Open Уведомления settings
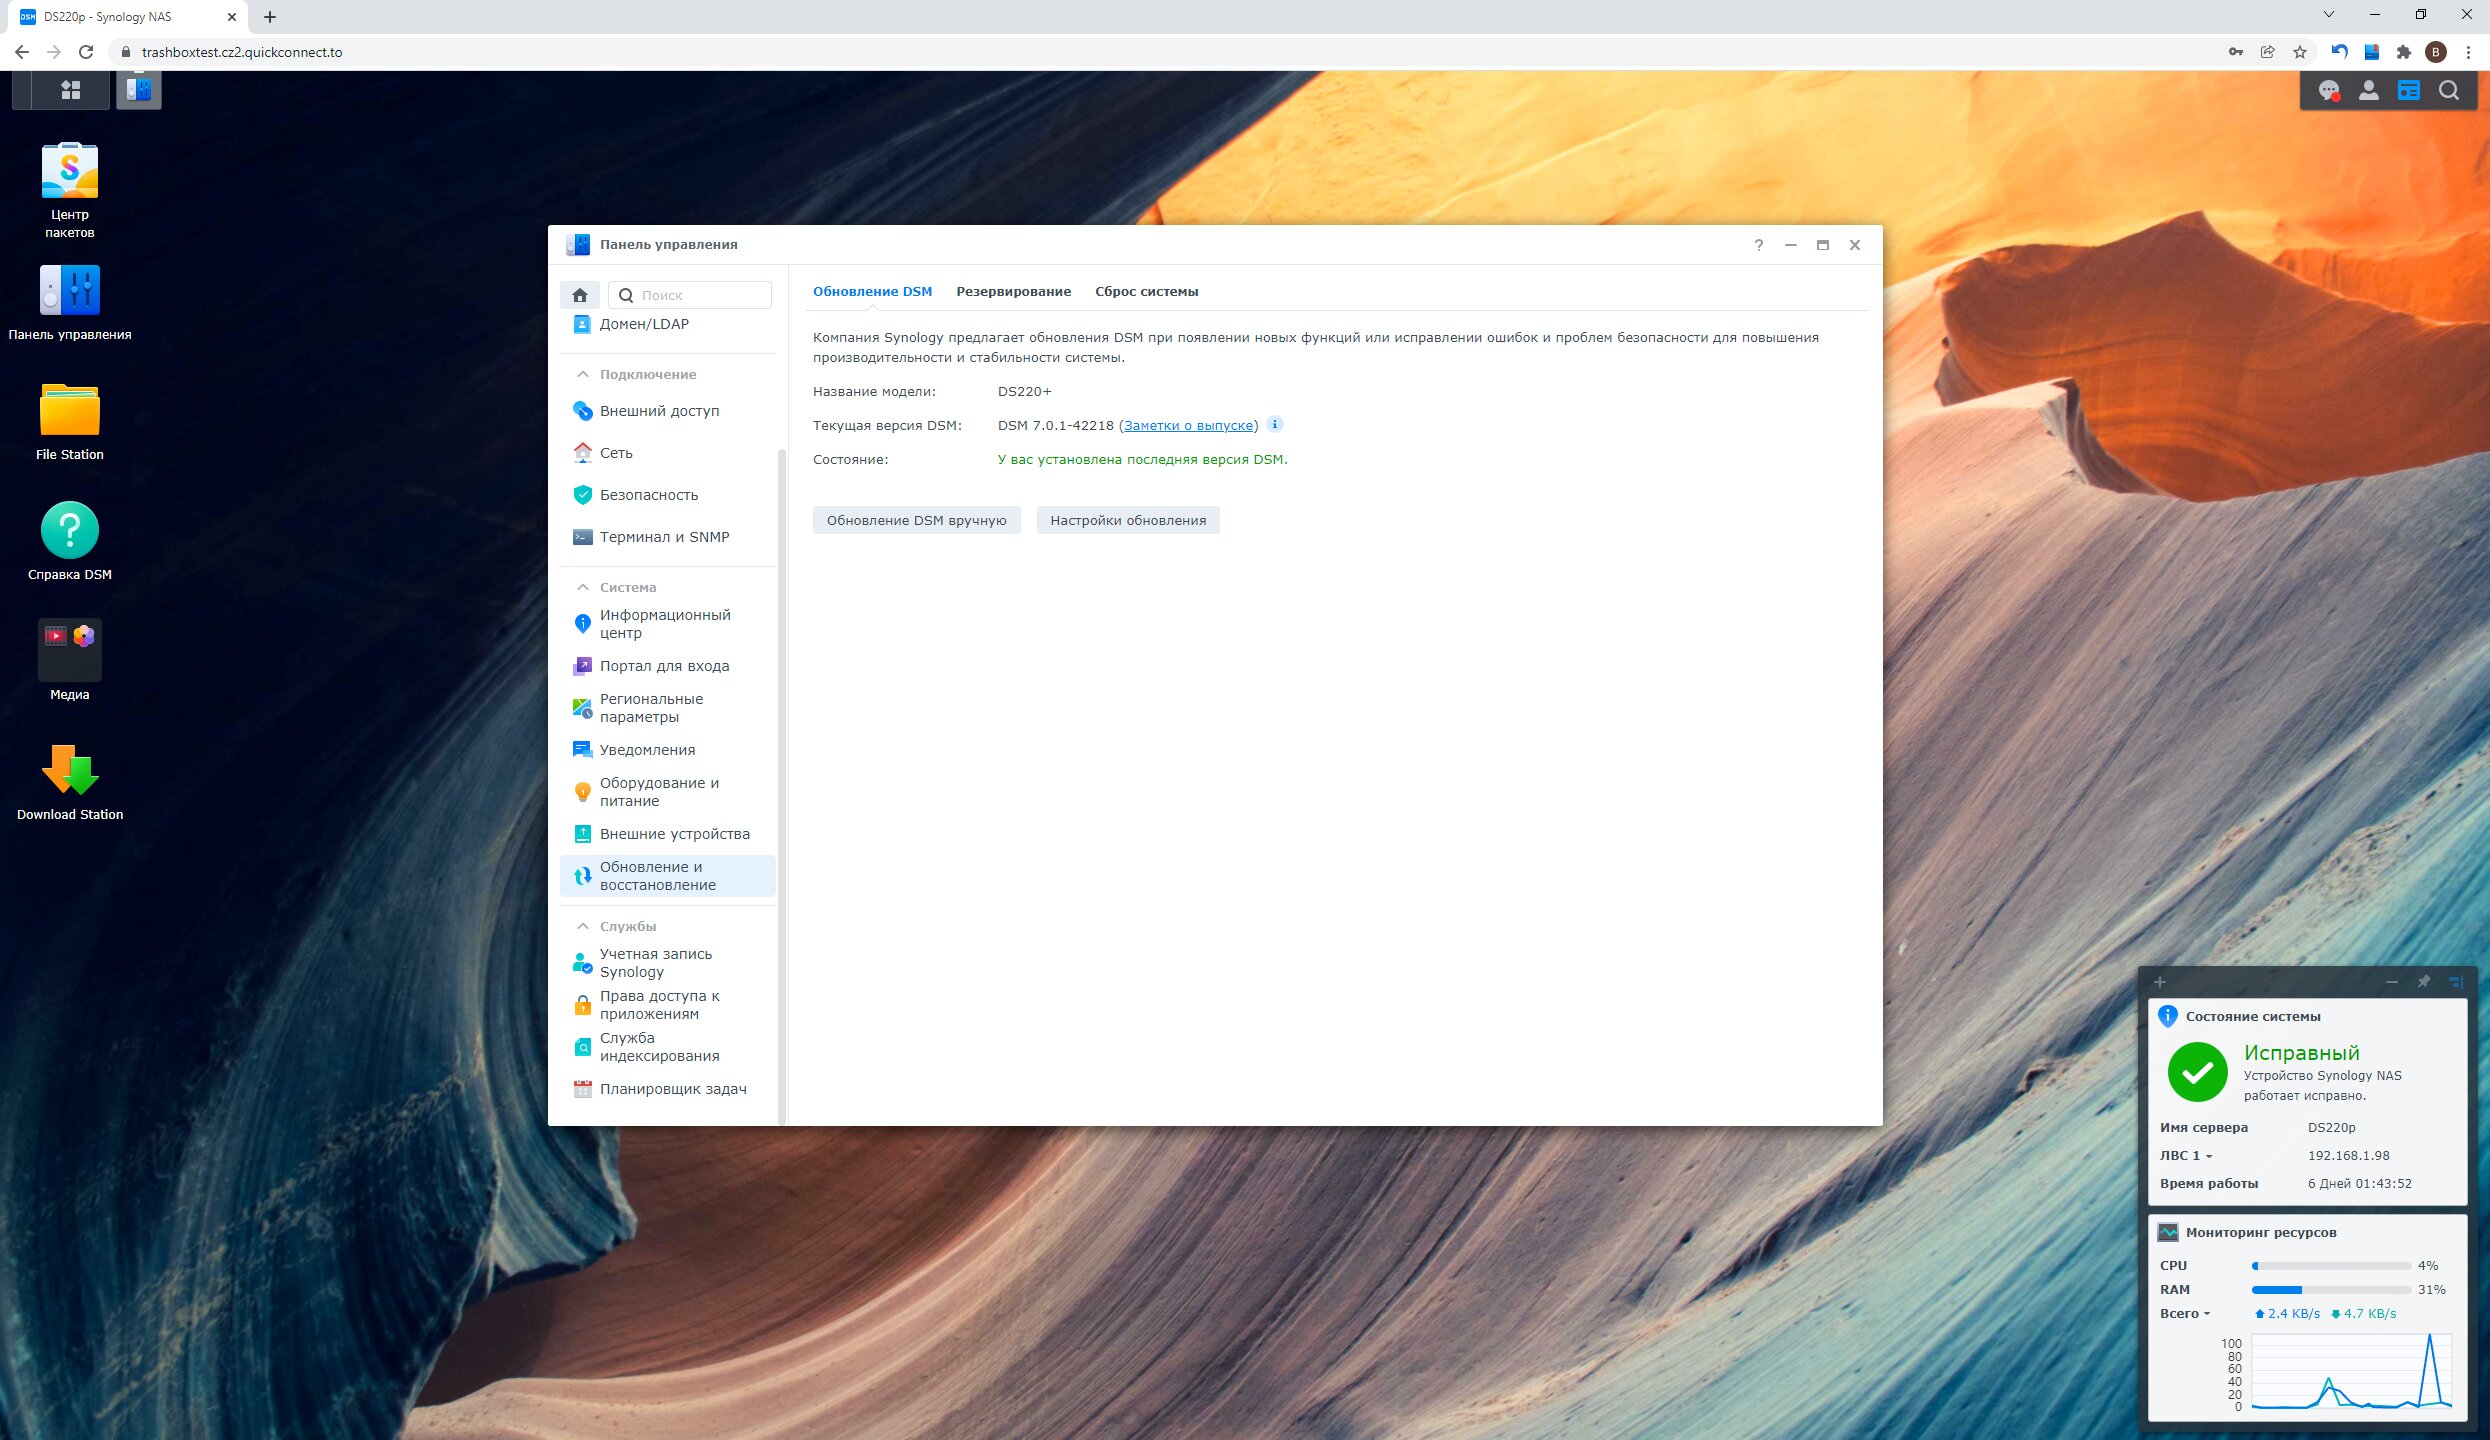This screenshot has height=1440, width=2490. [668, 750]
